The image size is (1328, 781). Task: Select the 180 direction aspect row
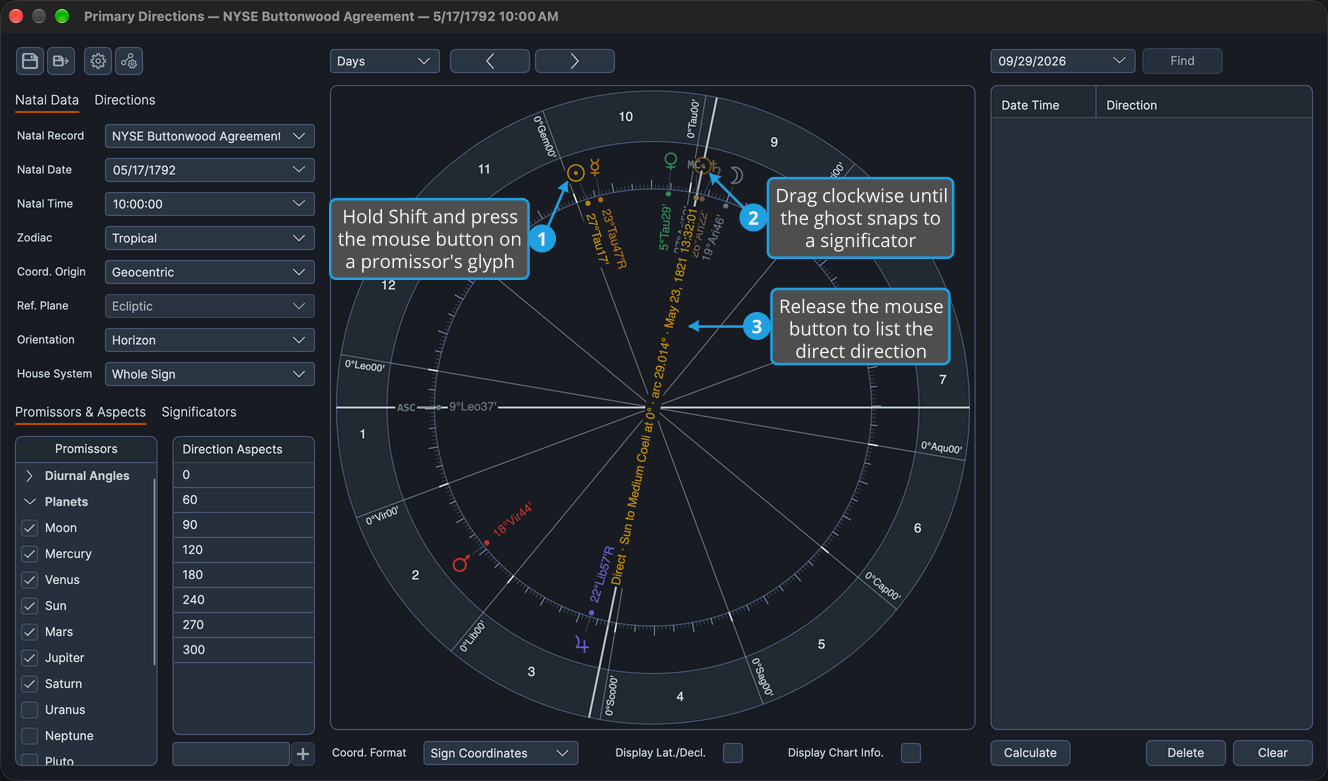point(244,575)
